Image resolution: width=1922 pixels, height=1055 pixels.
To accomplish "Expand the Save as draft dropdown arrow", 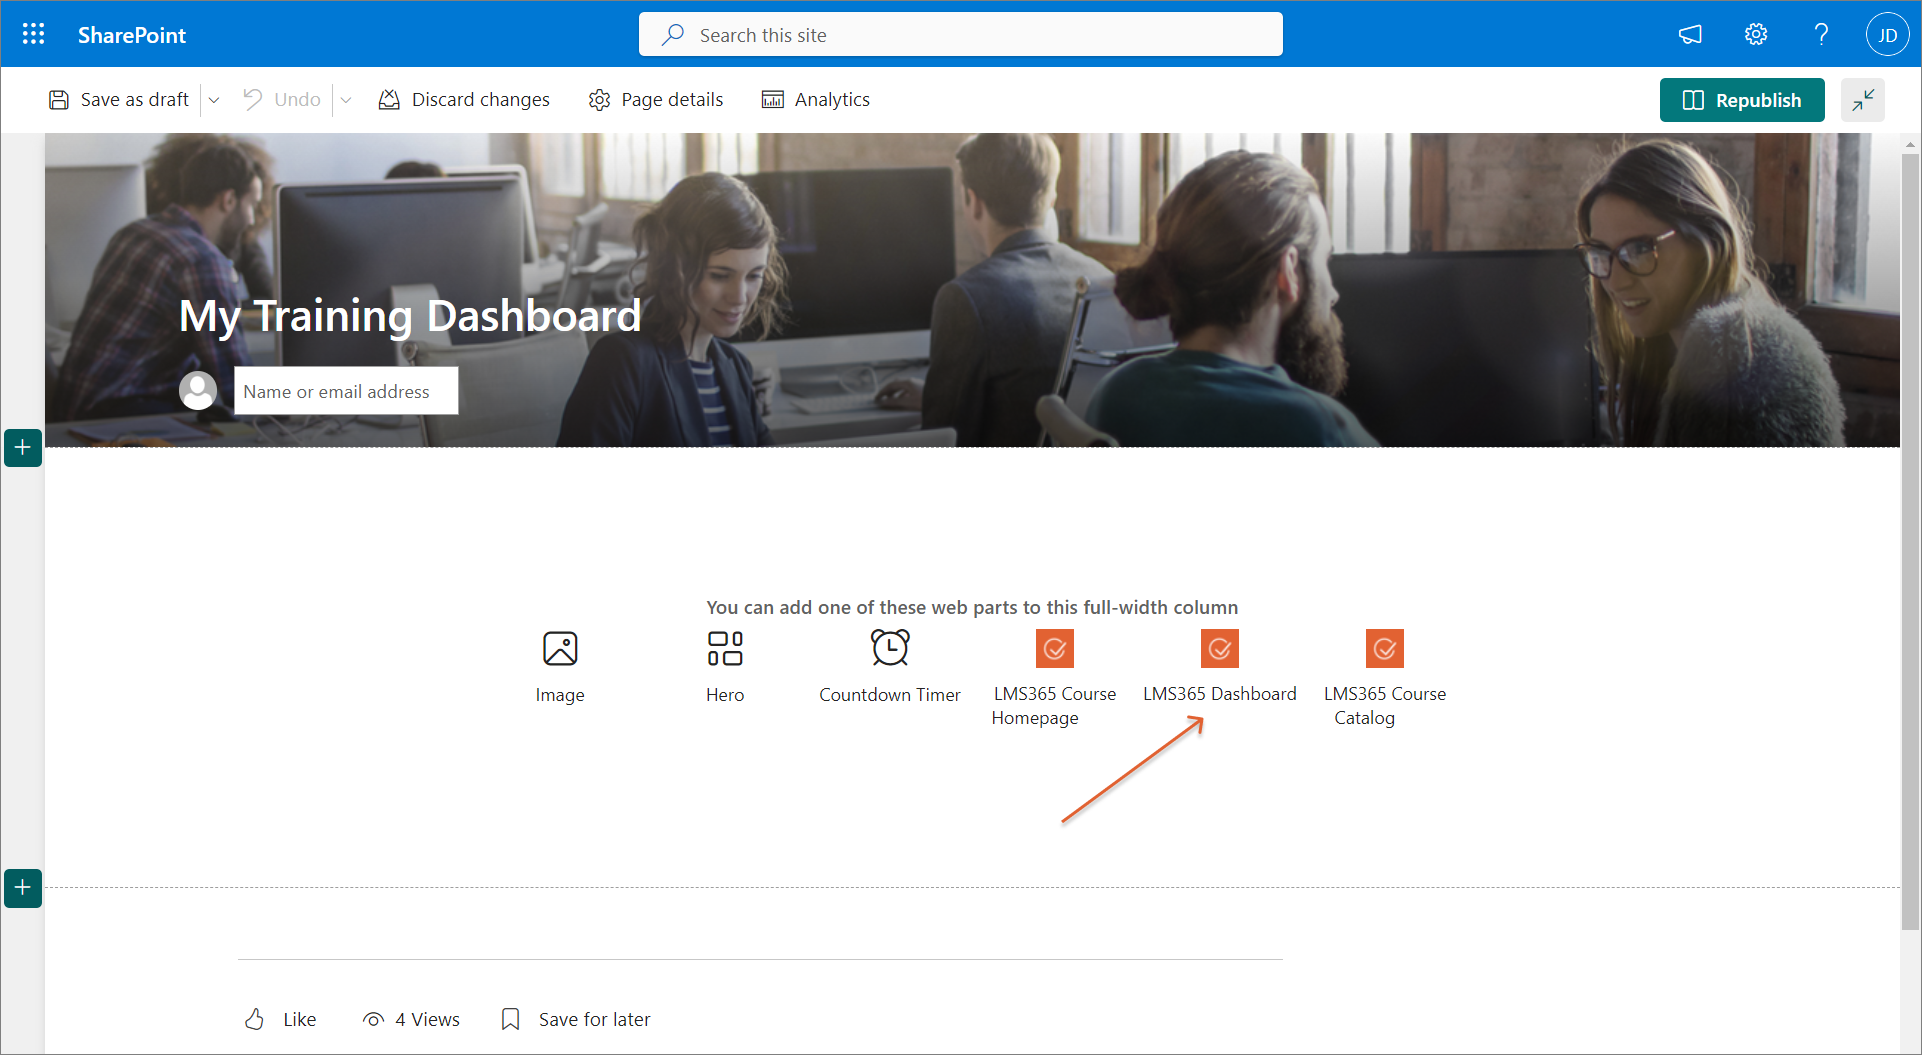I will [x=214, y=100].
